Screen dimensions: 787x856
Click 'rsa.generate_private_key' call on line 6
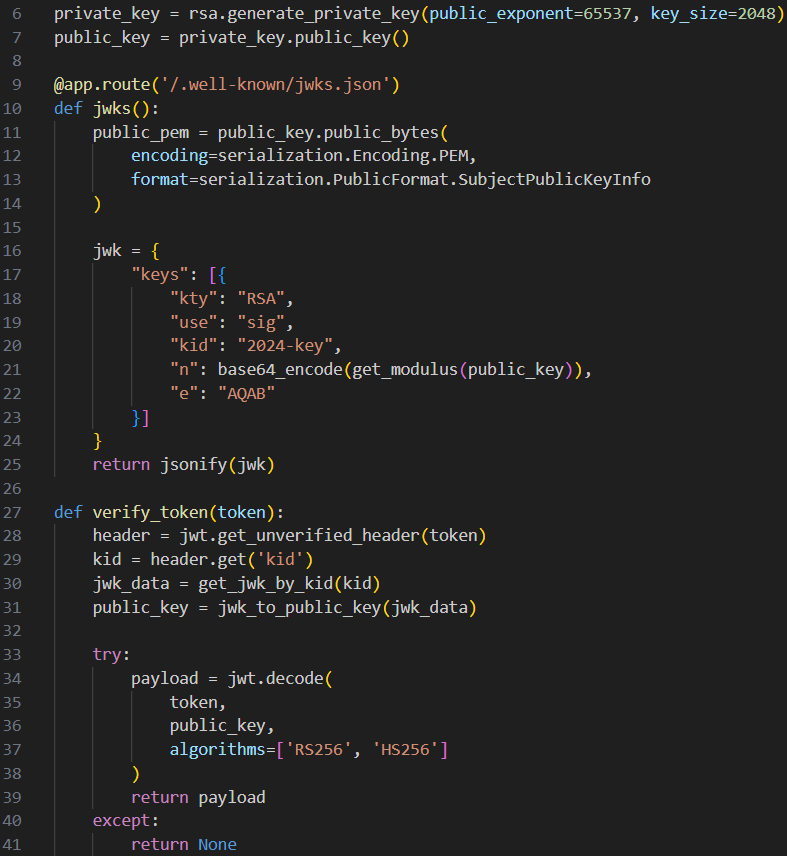coord(304,14)
